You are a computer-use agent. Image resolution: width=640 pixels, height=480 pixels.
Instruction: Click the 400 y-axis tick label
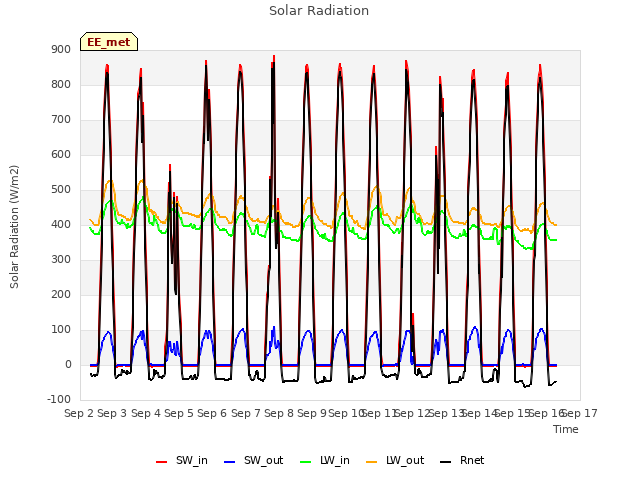click(61, 225)
